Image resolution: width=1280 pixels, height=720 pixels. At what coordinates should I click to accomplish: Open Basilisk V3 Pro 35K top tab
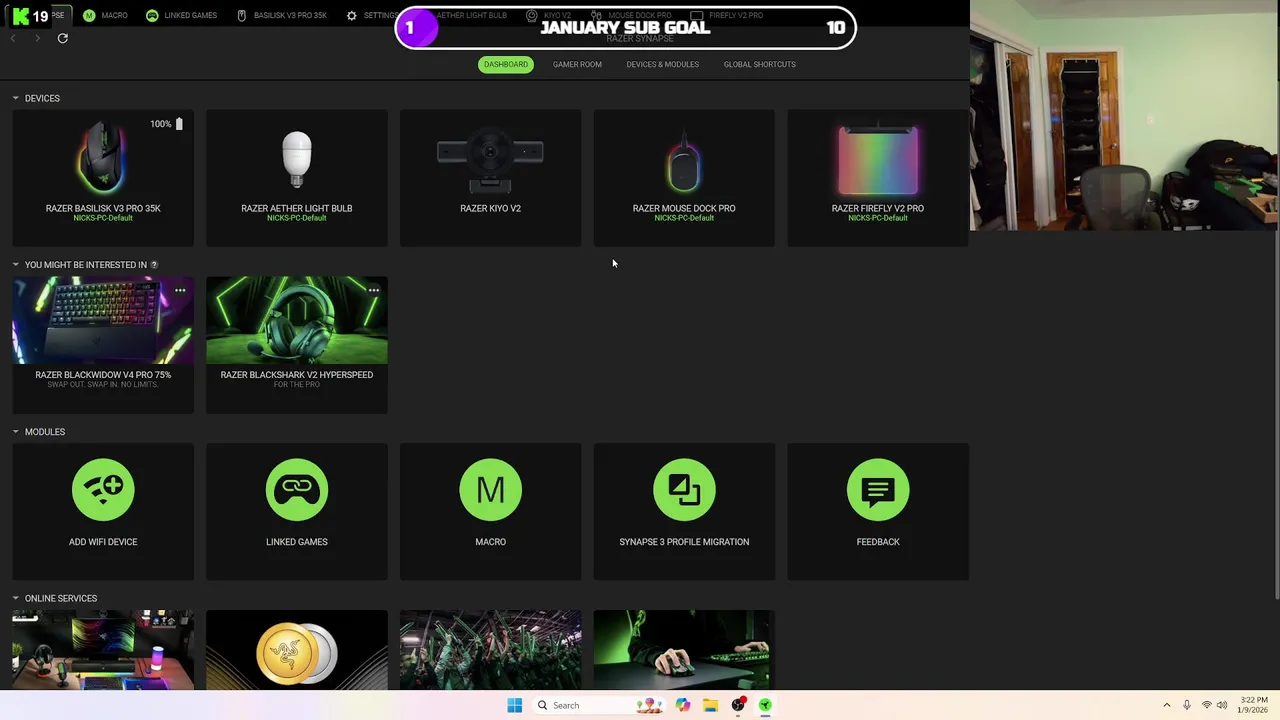pyautogui.click(x=282, y=16)
